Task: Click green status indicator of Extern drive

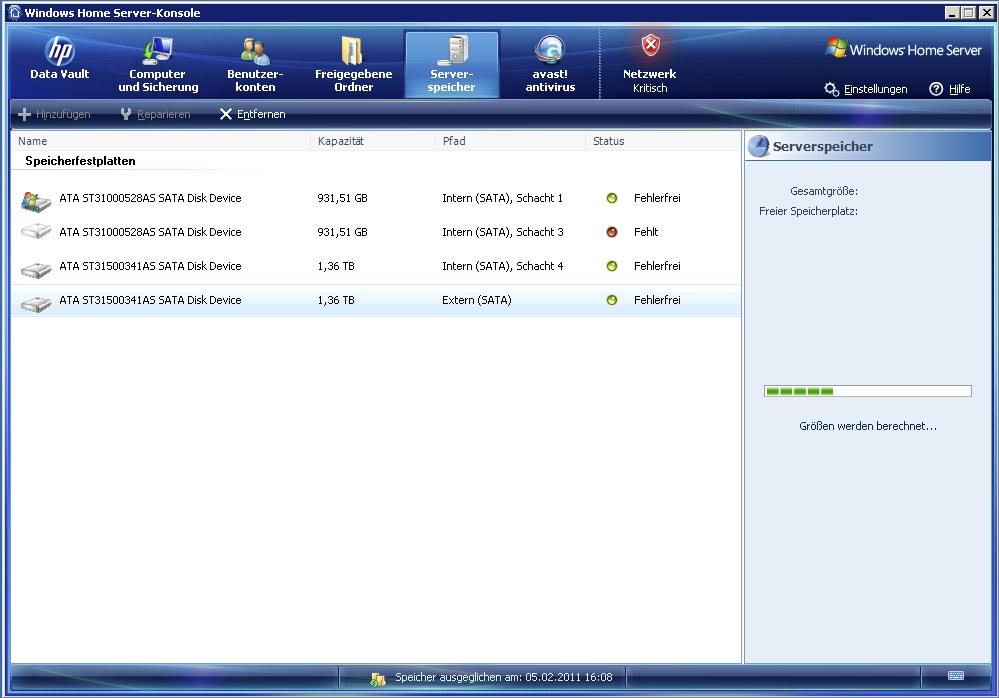Action: tap(612, 300)
